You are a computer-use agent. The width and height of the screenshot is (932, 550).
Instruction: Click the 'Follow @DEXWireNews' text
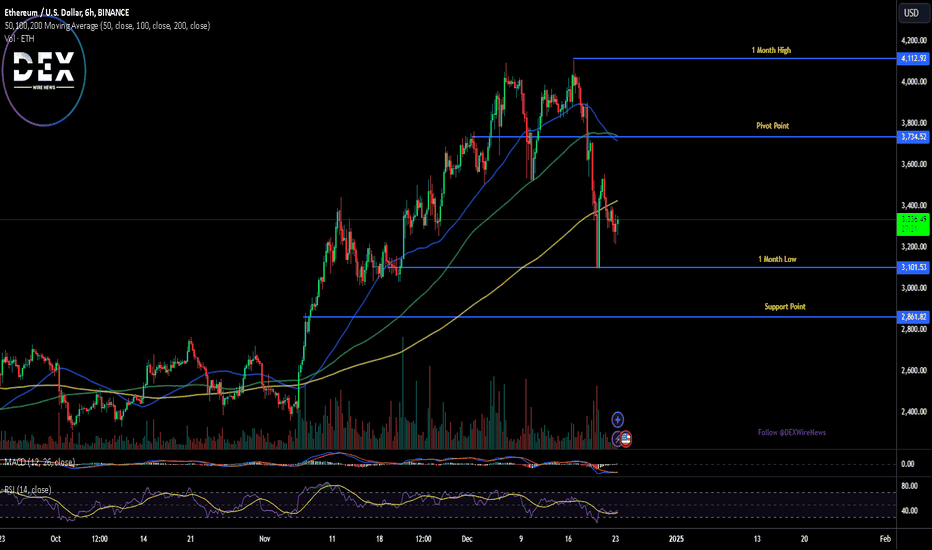(x=792, y=432)
